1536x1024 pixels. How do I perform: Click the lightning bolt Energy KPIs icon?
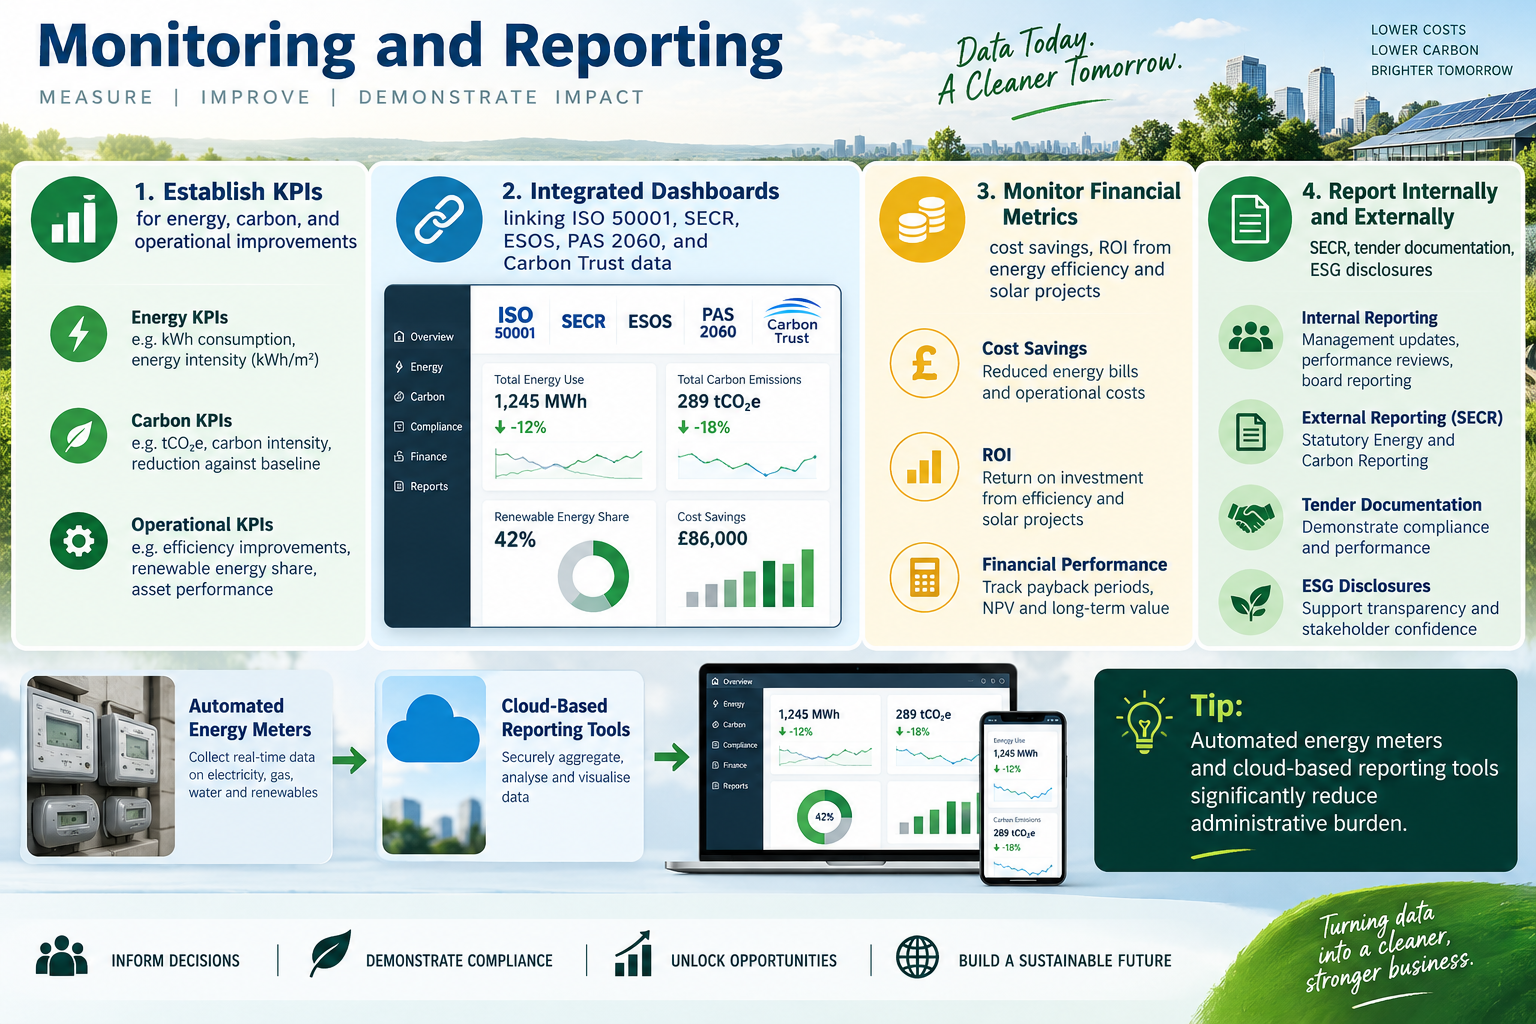click(79, 334)
